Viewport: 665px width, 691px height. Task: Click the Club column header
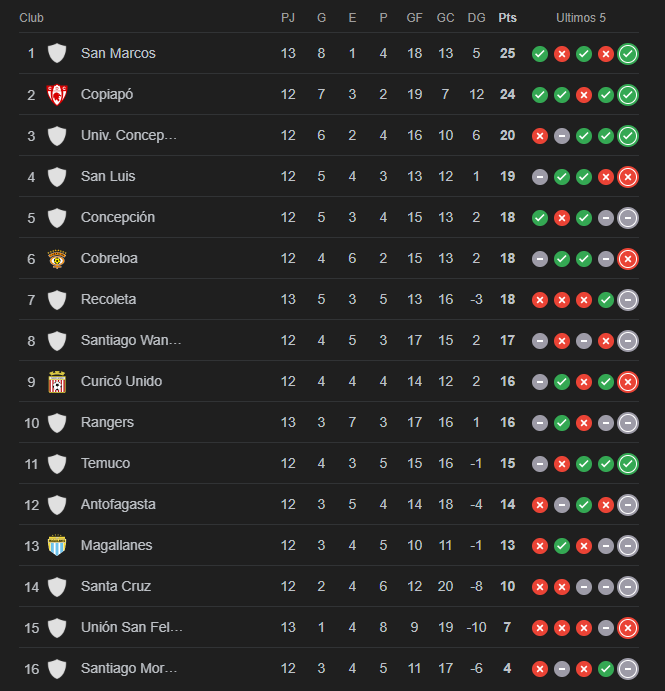[x=31, y=18]
